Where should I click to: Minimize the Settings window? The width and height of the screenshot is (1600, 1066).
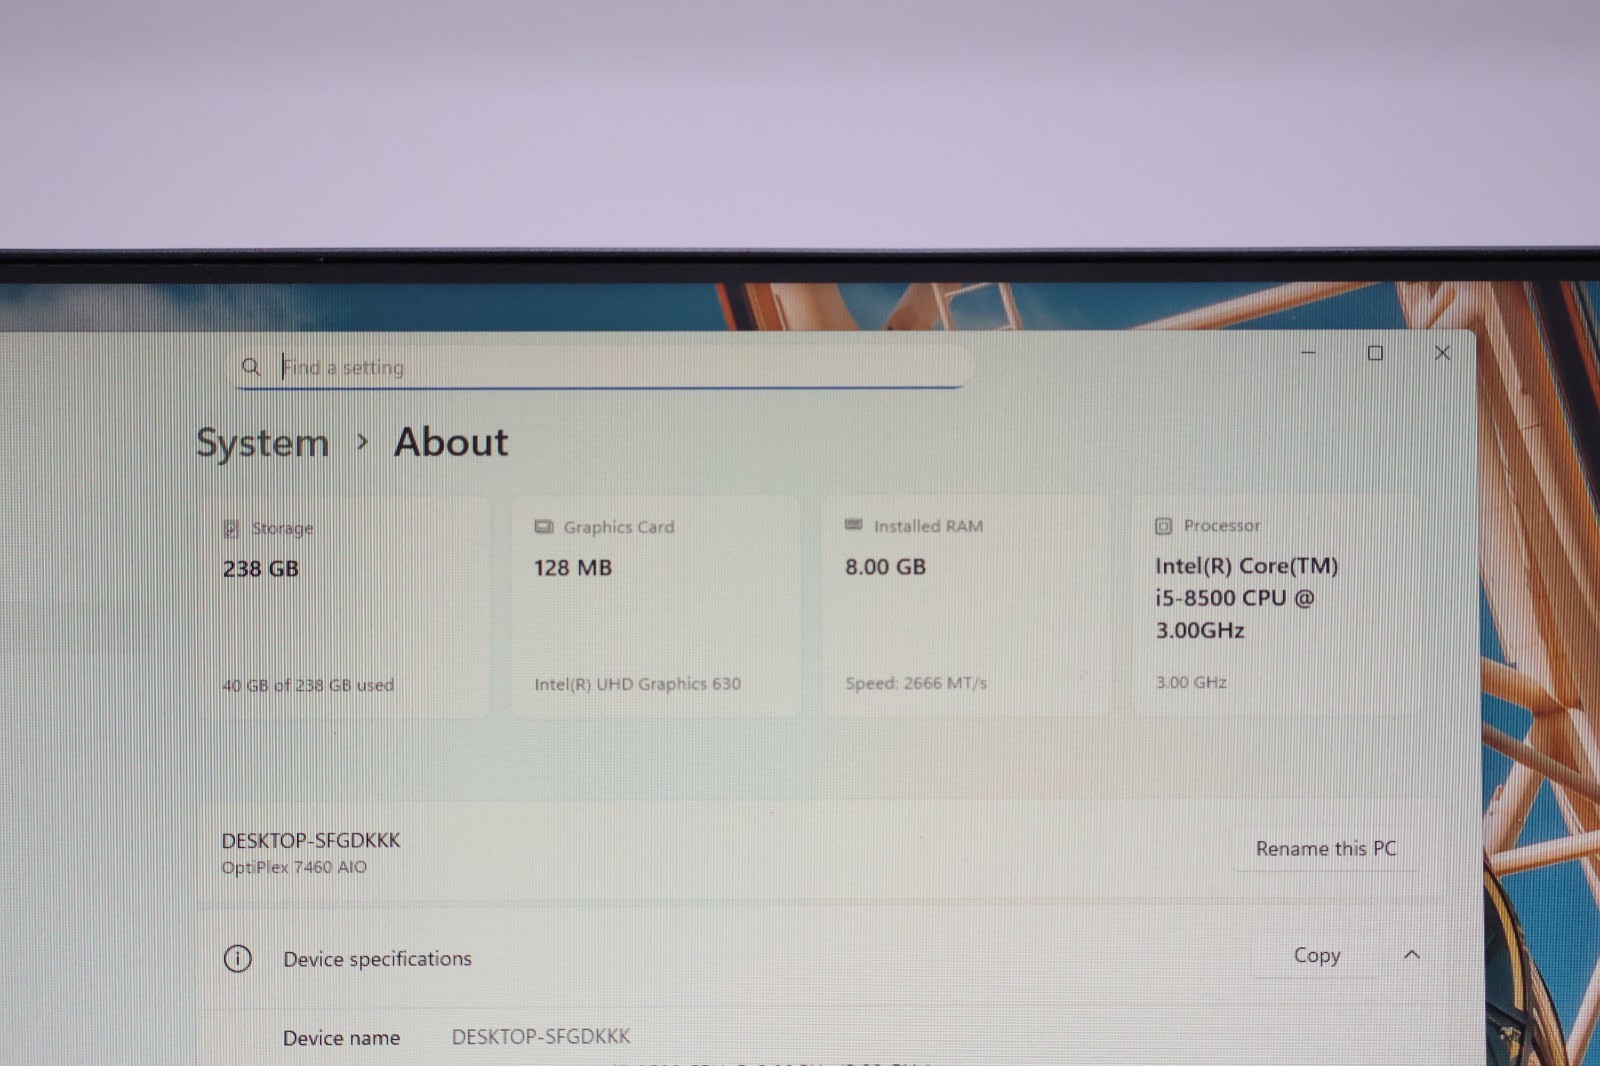[1308, 353]
